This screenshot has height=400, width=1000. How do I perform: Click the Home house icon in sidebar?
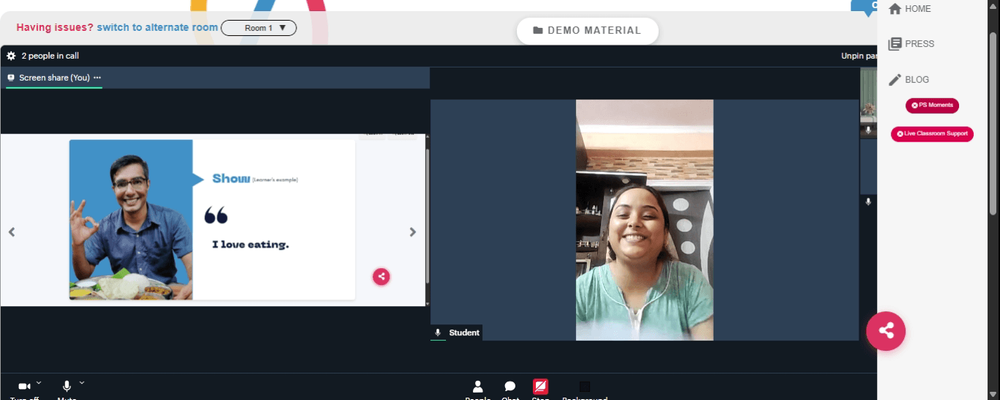895,9
